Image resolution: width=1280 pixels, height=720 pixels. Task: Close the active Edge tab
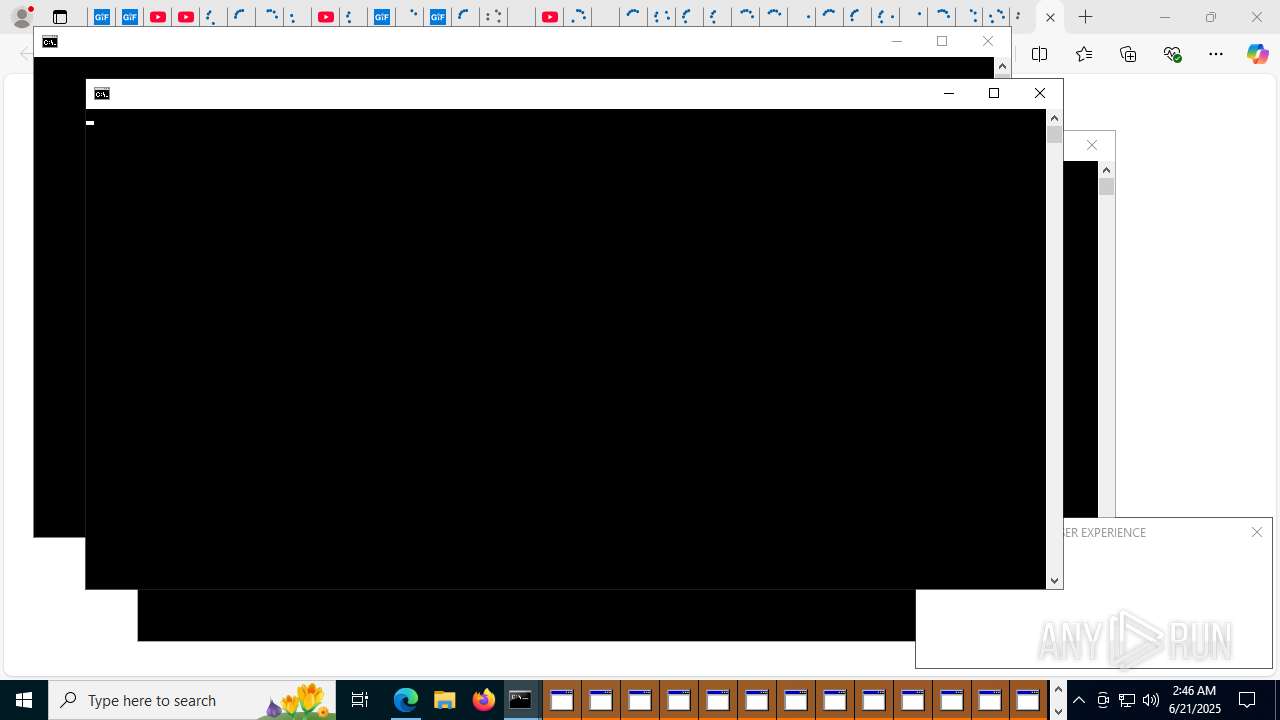click(x=1050, y=17)
